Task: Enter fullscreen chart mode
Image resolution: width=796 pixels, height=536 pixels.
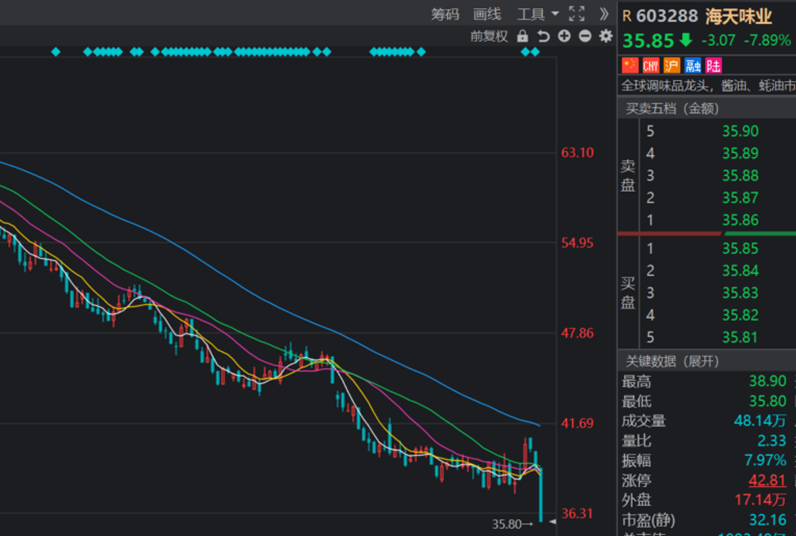Action: [x=577, y=14]
